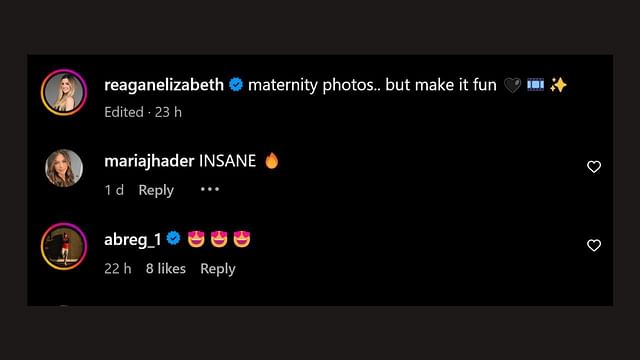Click the fire emoji in mariajhader's comment
Screen dimensions: 640x360
[271, 160]
